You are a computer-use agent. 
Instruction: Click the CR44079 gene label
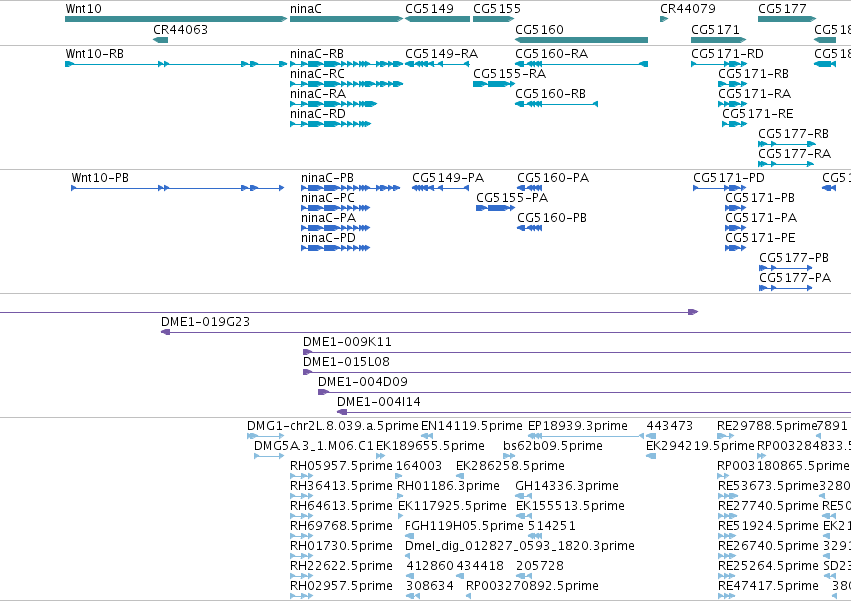coord(688,9)
